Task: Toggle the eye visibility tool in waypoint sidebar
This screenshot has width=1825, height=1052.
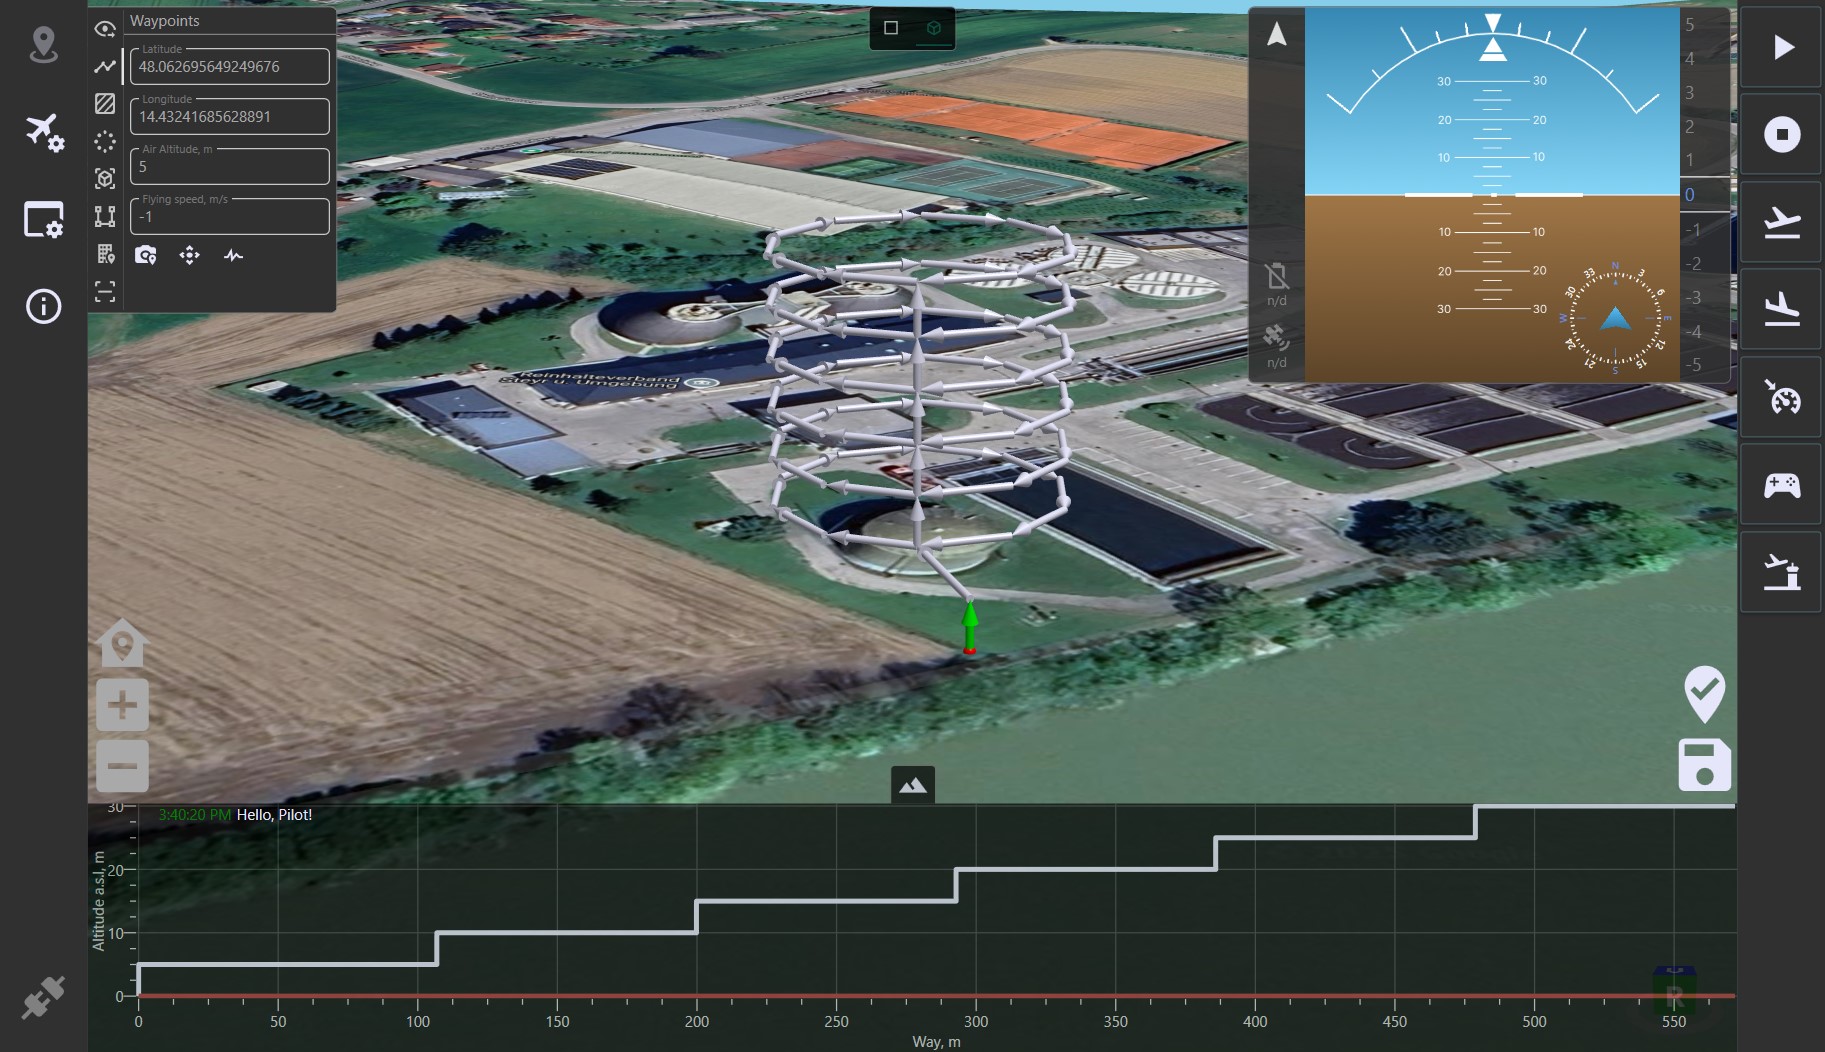Action: [105, 29]
